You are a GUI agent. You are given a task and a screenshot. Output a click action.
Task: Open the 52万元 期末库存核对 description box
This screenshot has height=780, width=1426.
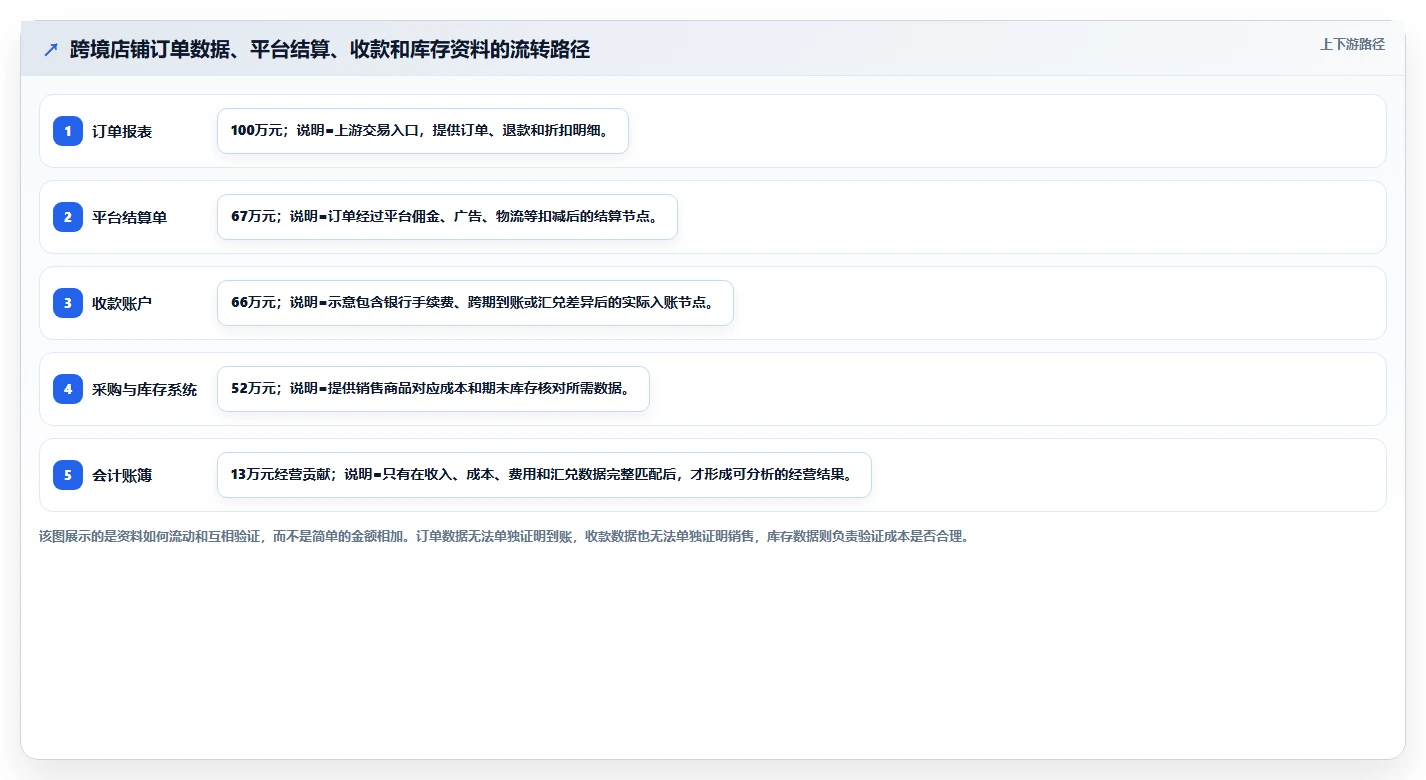tap(433, 389)
